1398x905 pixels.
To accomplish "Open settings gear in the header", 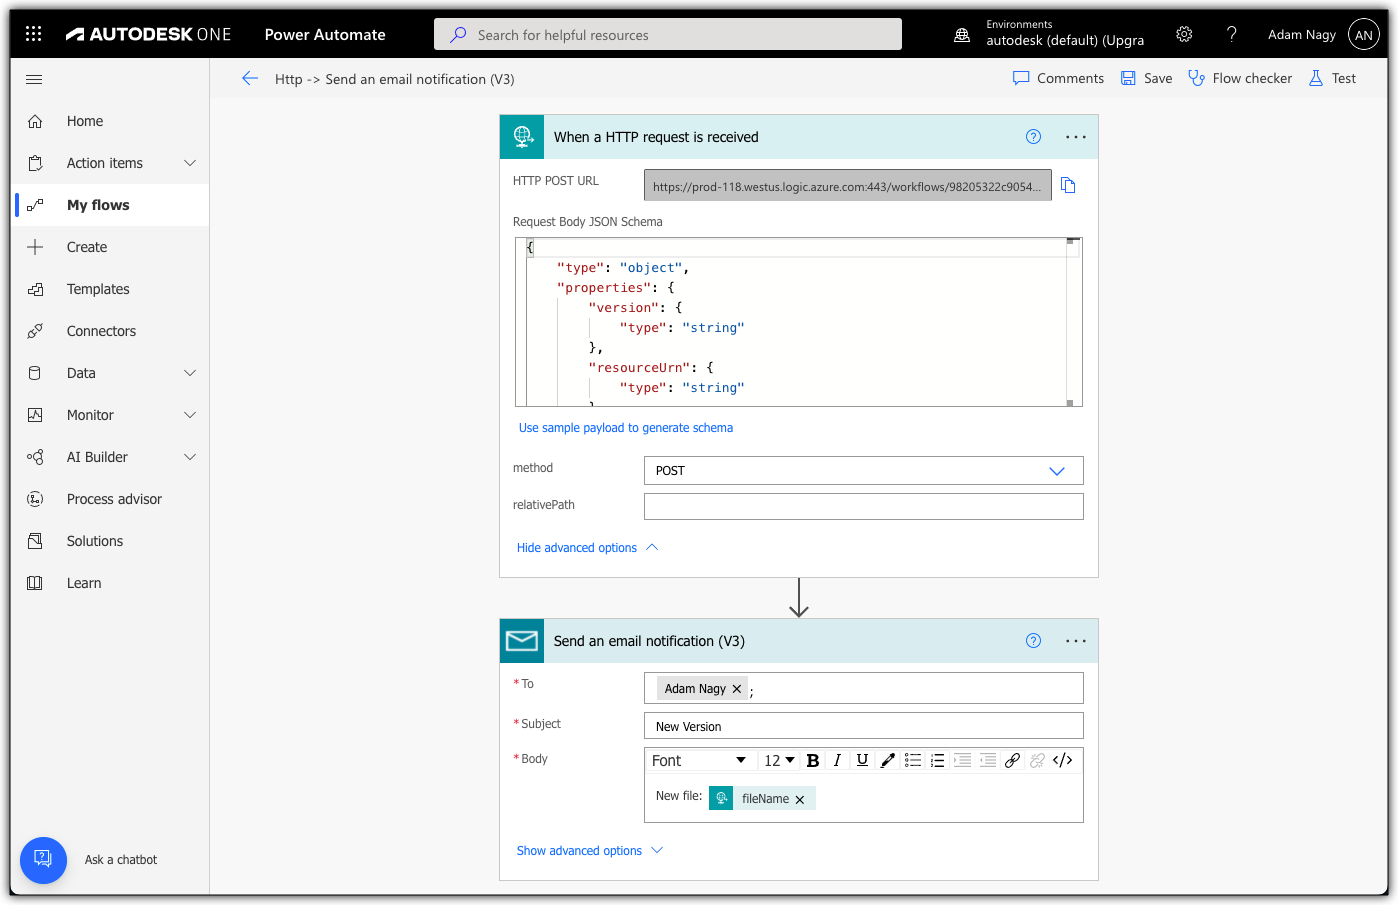I will 1184,34.
